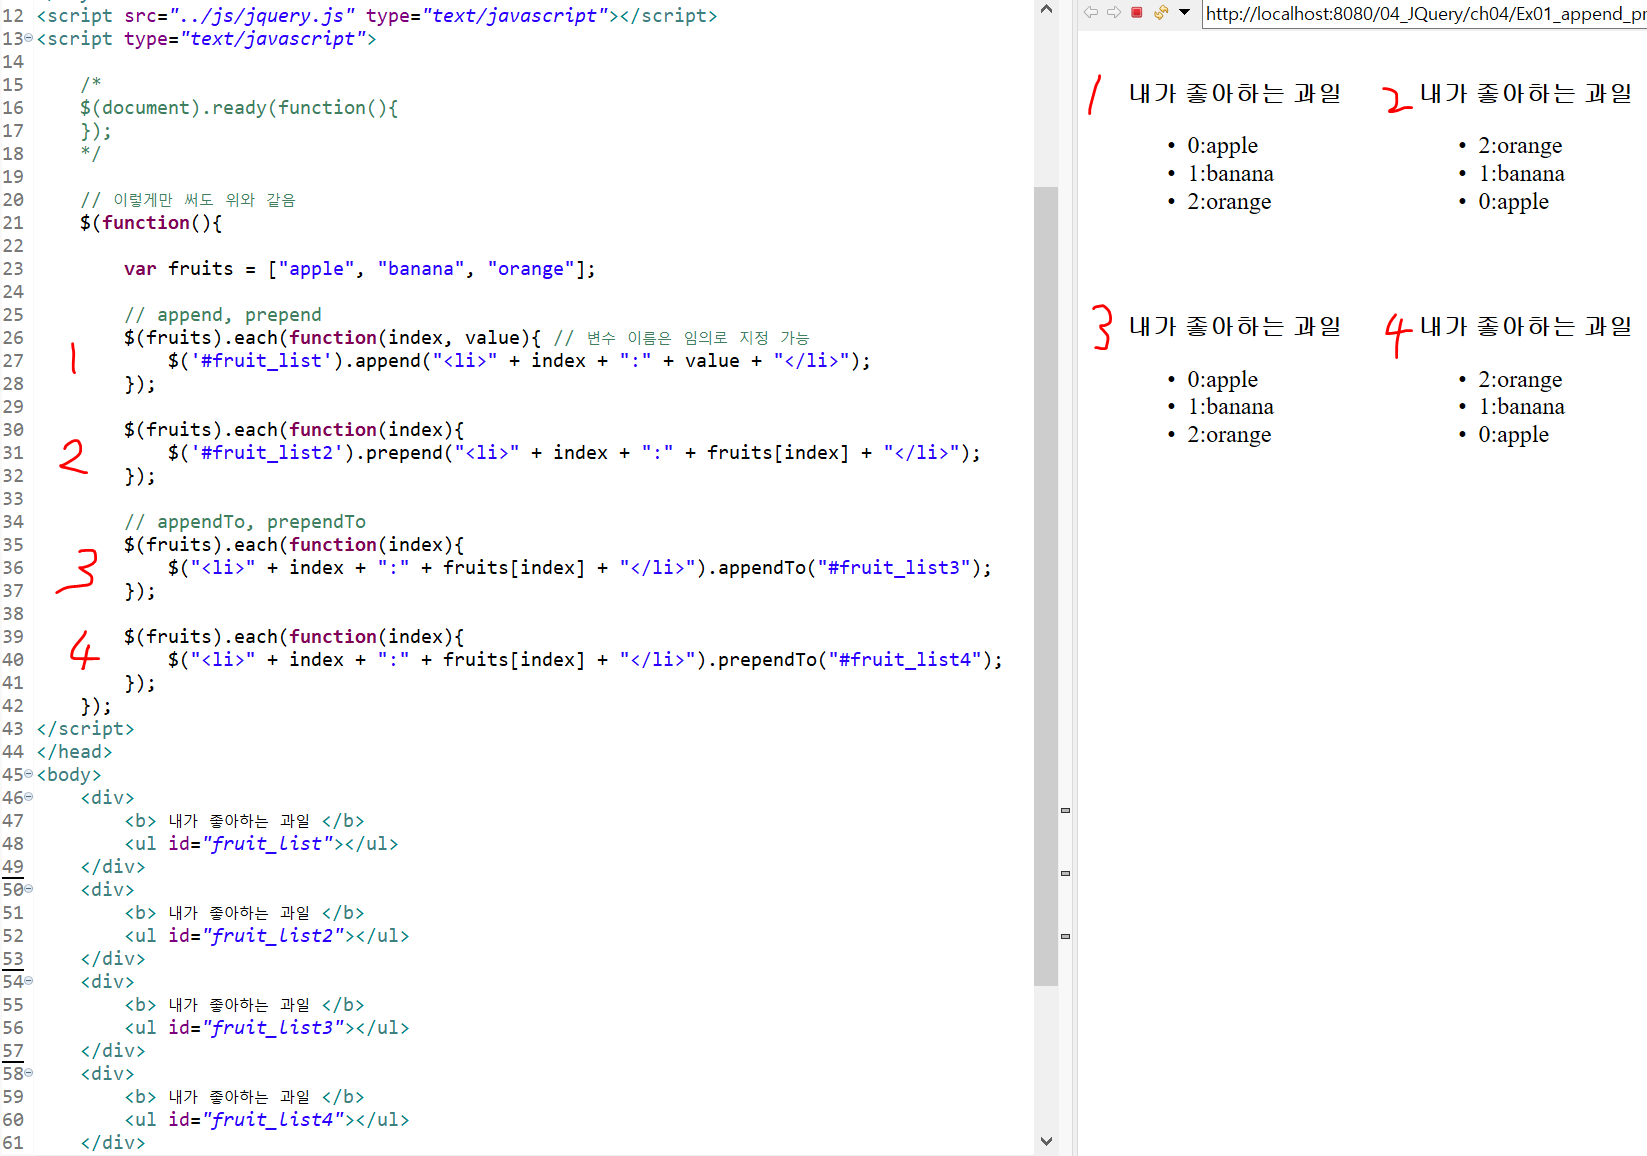1647x1156 pixels.
Task: Click the third overview ruler marker
Action: [x=1065, y=936]
